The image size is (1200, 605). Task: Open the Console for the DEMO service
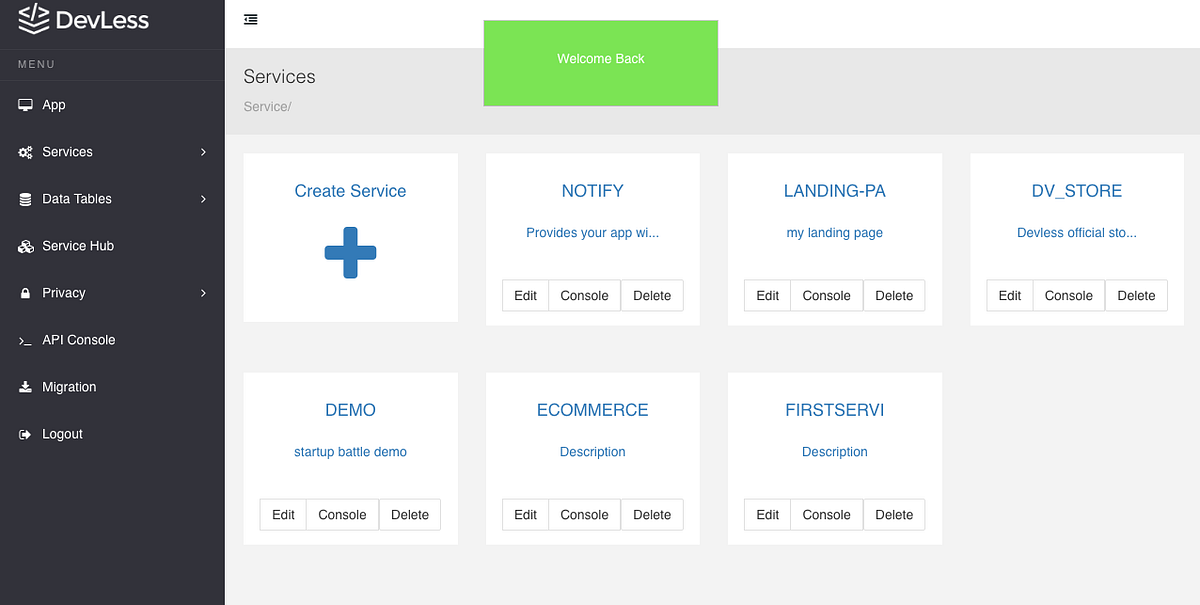(x=342, y=514)
